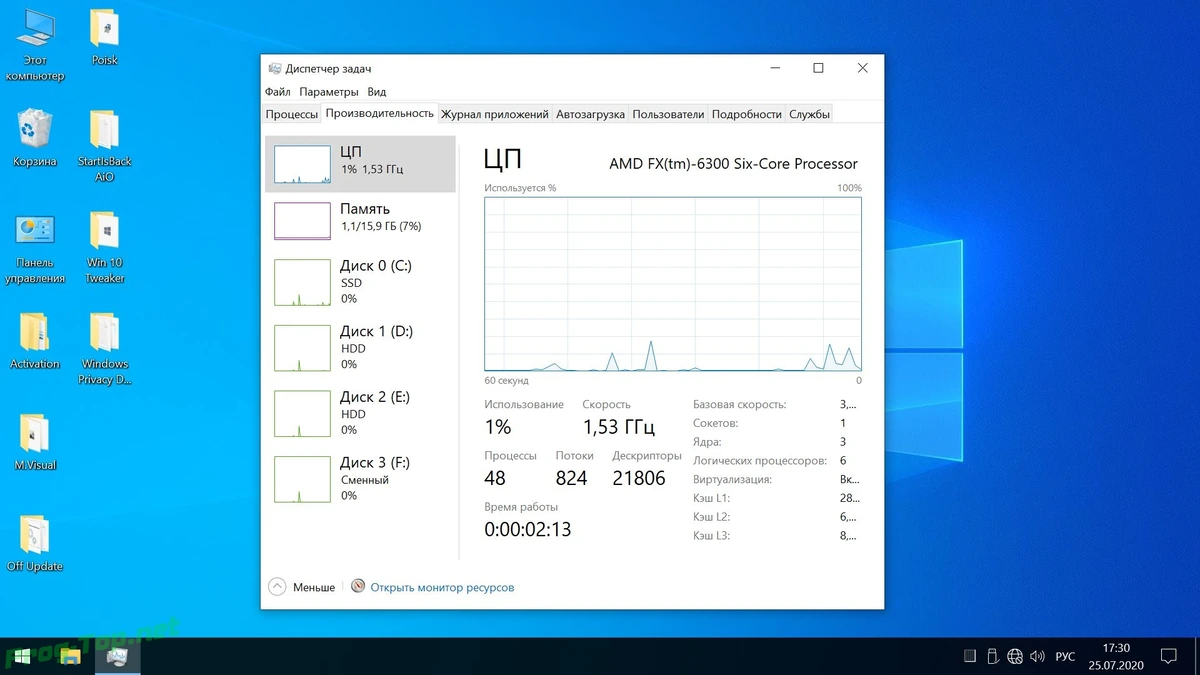The height and width of the screenshot is (675, 1200).
Task: Switch to the Автозагрузка tab
Action: click(x=591, y=114)
